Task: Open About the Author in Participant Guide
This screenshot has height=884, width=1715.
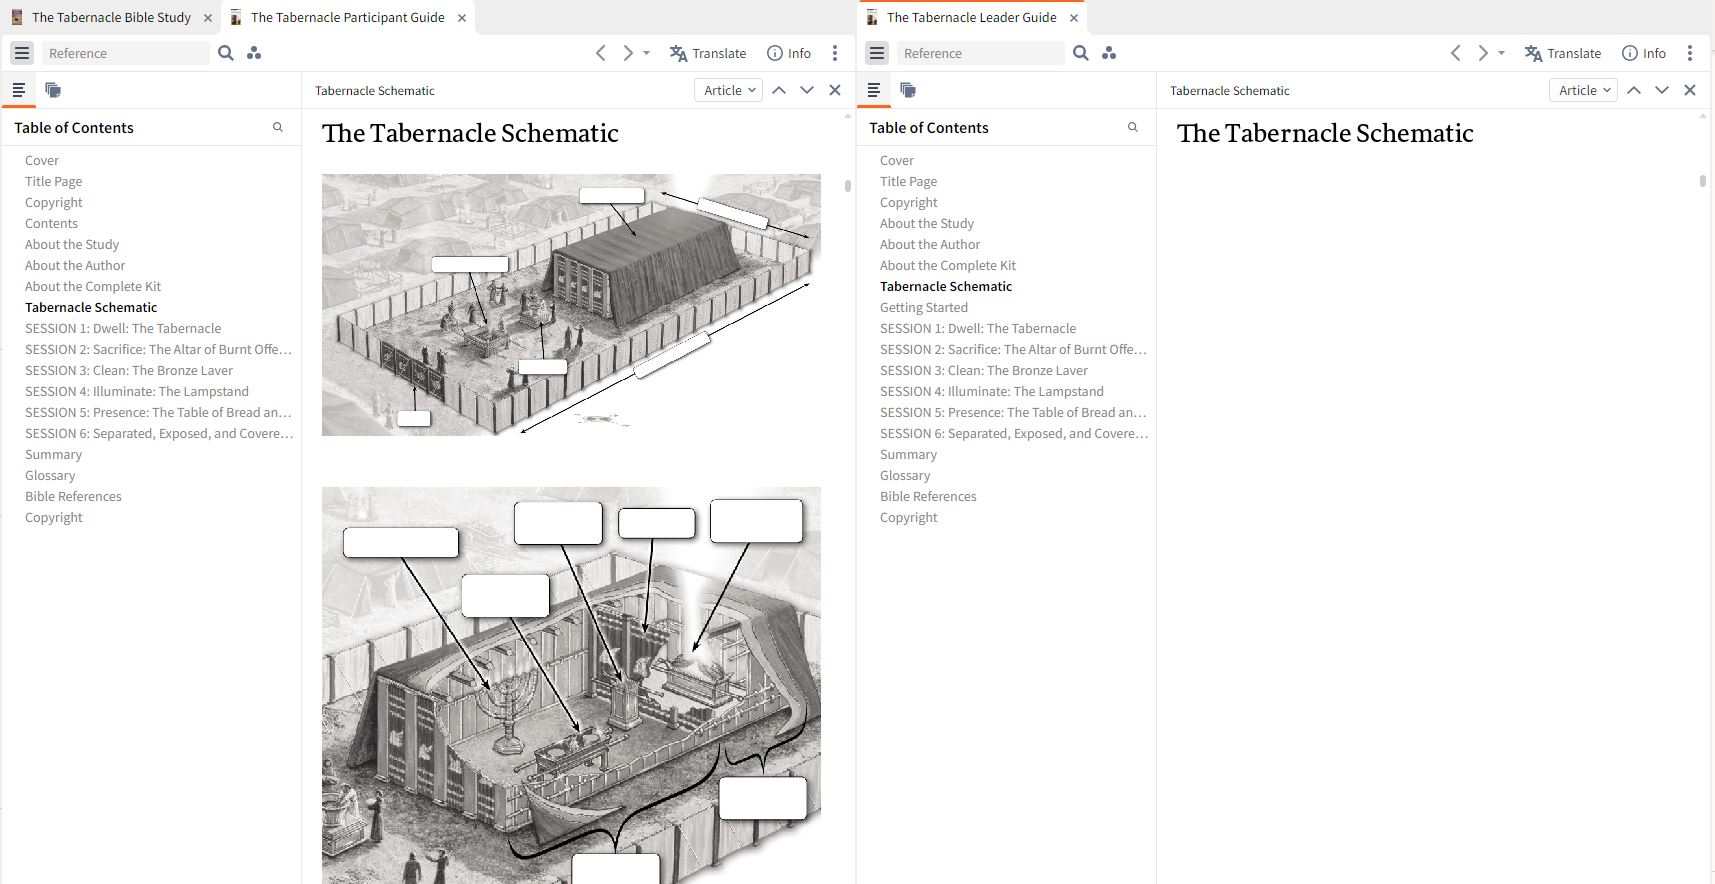Action: point(75,265)
